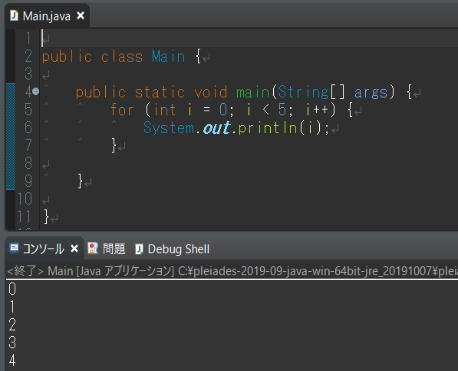The height and width of the screenshot is (371, 458).
Task: Click the String type in main signature
Action: 303,92
